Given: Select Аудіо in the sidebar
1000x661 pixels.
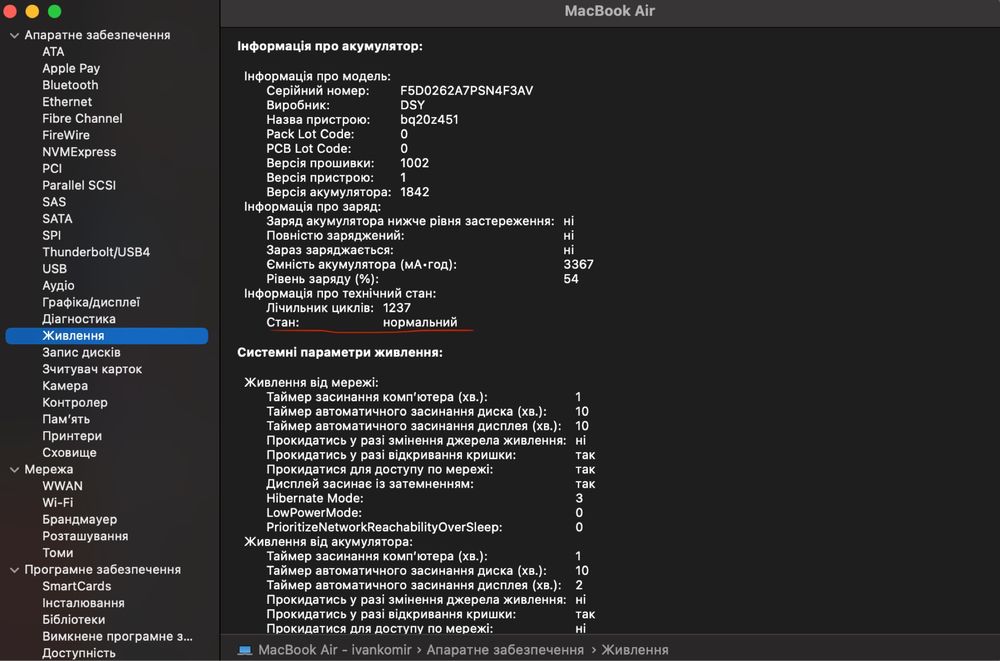Looking at the screenshot, I should tap(58, 285).
